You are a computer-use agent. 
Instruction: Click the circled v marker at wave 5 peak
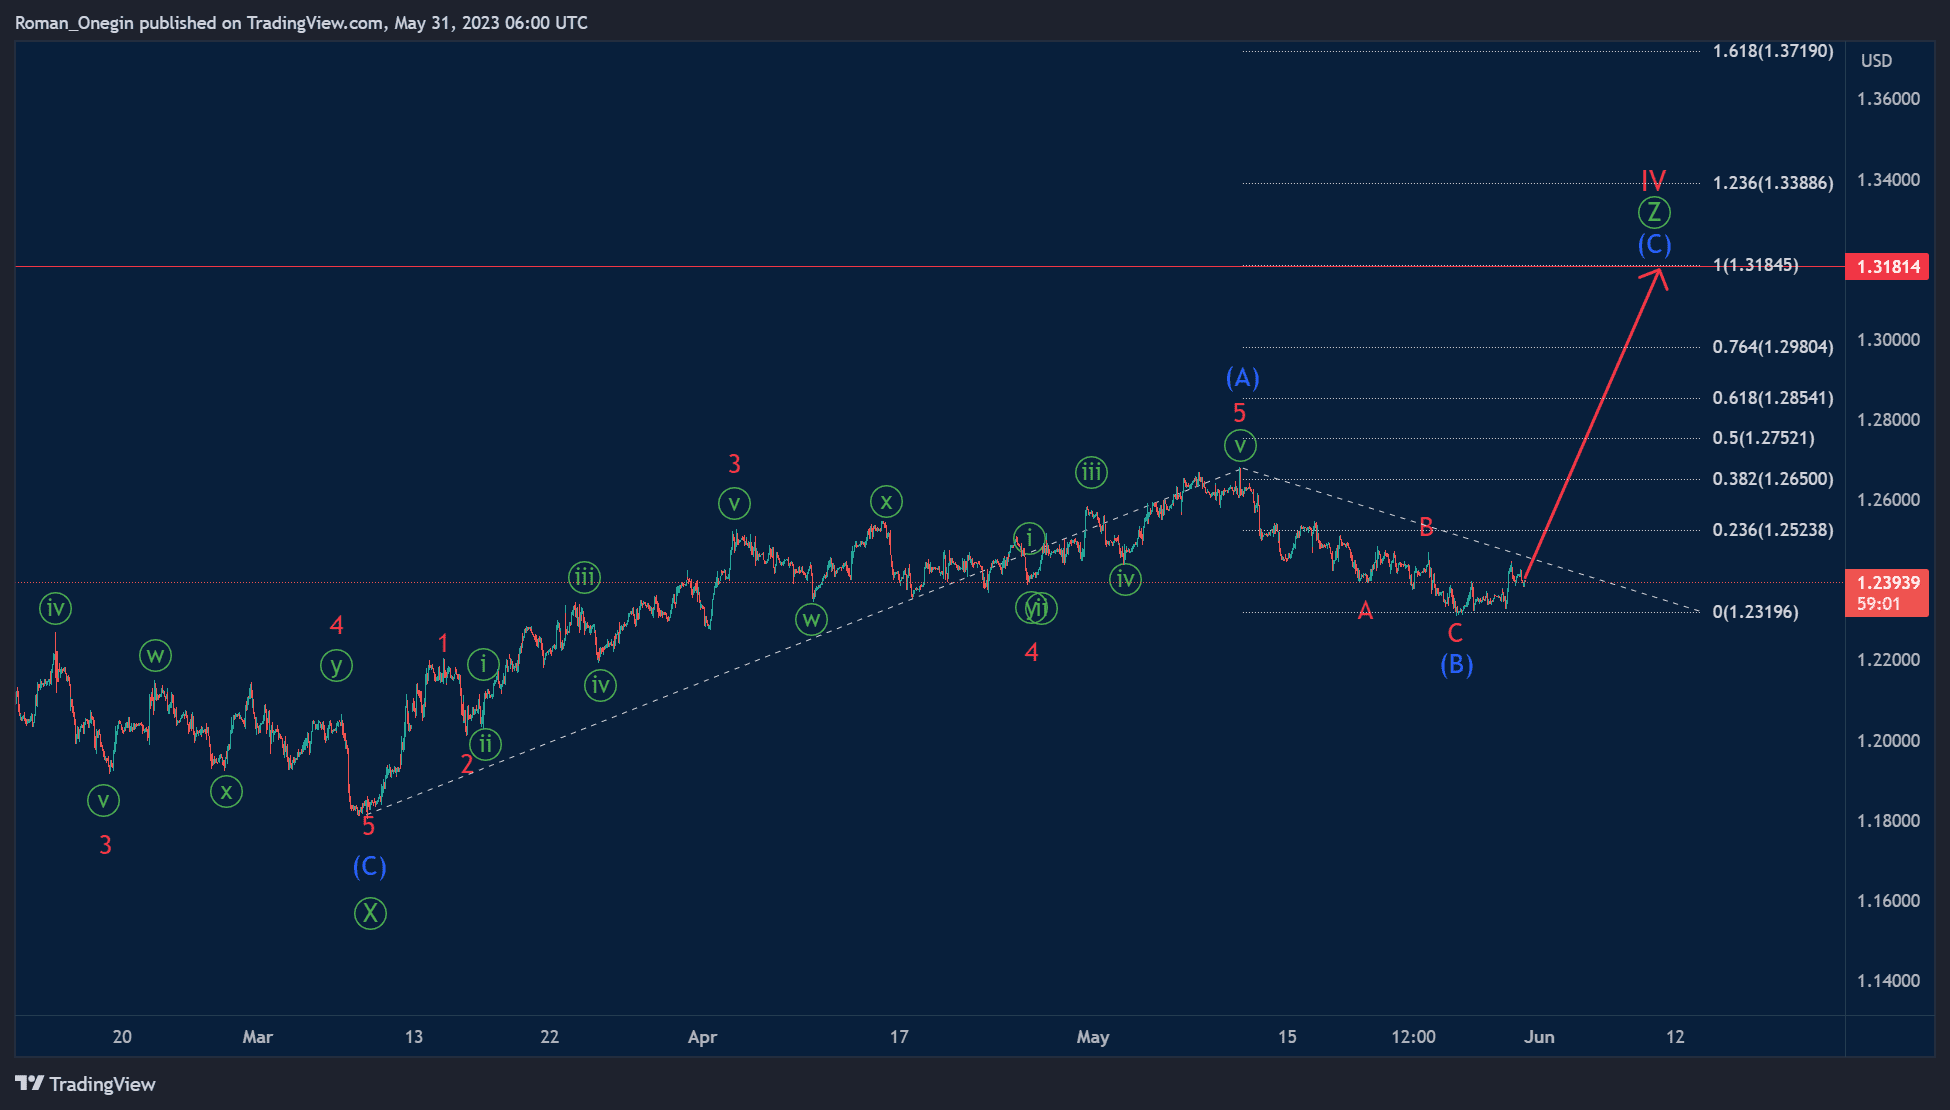click(x=1240, y=444)
